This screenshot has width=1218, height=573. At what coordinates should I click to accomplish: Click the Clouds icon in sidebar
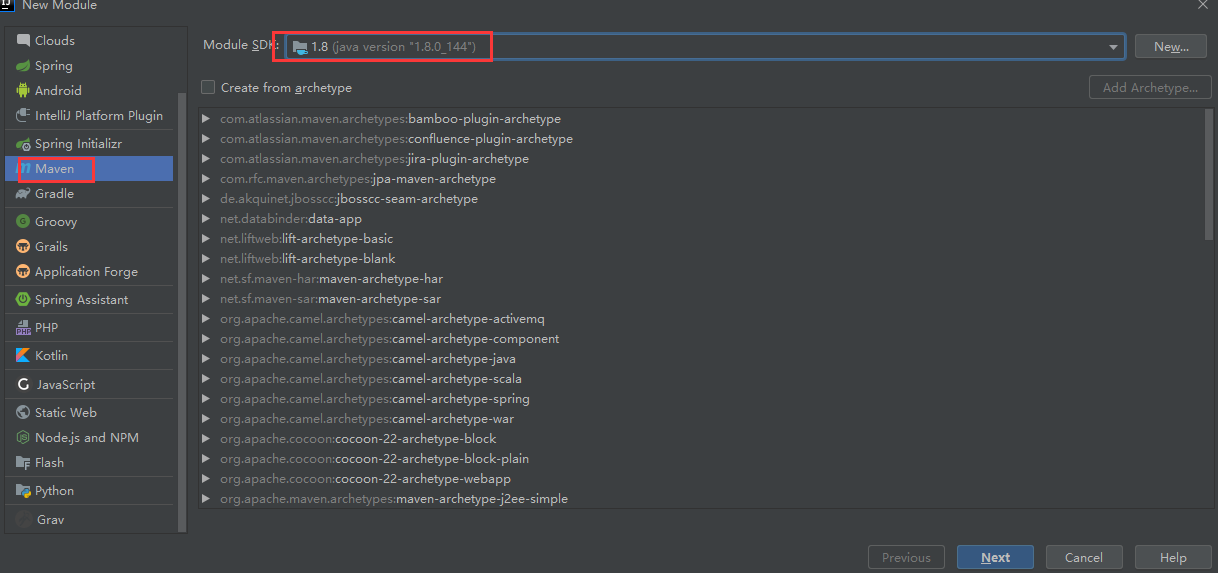pyautogui.click(x=24, y=41)
